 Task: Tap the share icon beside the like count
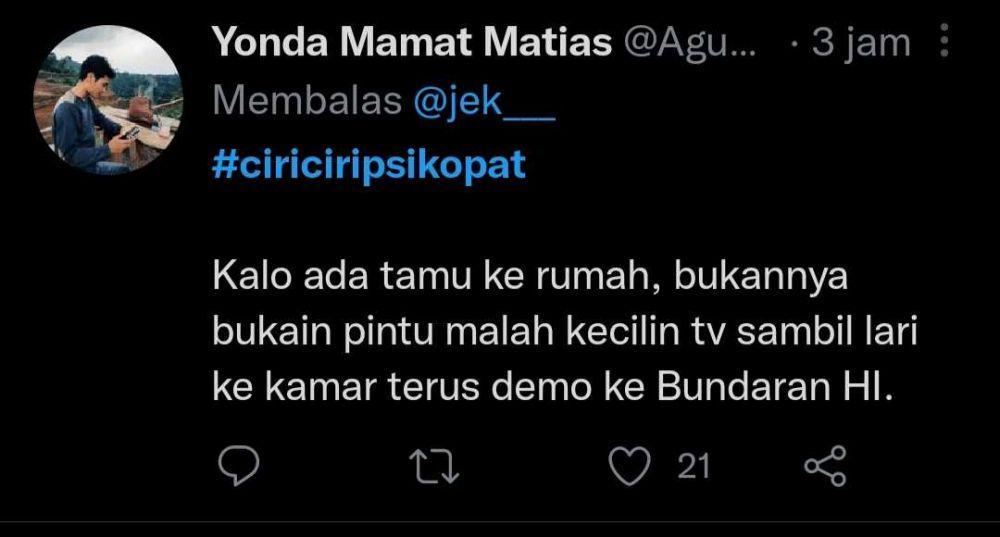click(825, 466)
